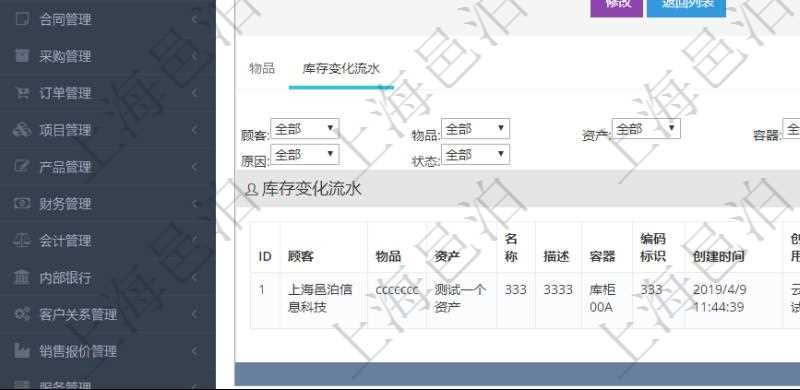Expand the 内部银行 menu chevron
The image size is (800, 390).
(195, 277)
